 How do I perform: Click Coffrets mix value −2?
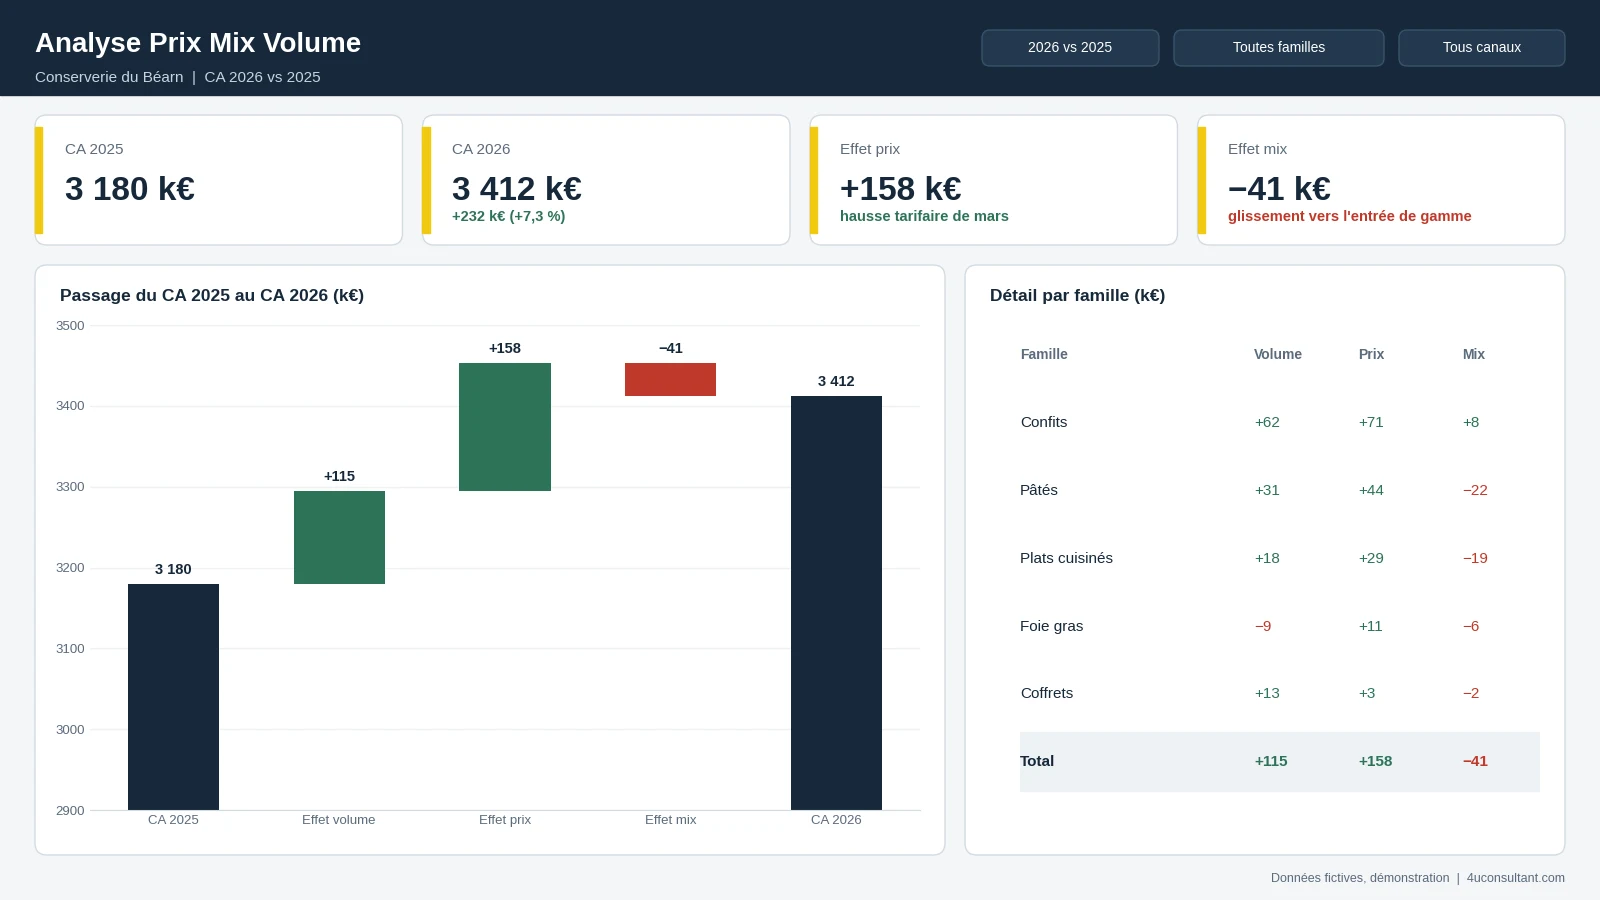click(x=1471, y=693)
